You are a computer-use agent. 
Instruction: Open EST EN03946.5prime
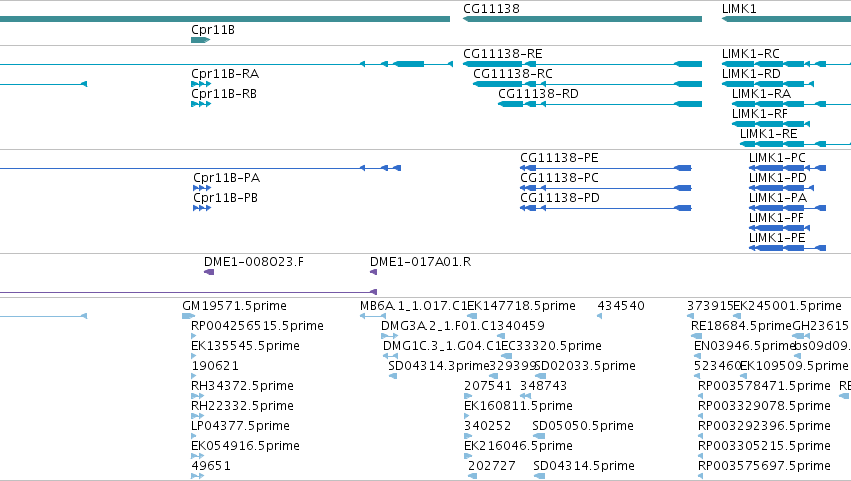click(x=745, y=346)
